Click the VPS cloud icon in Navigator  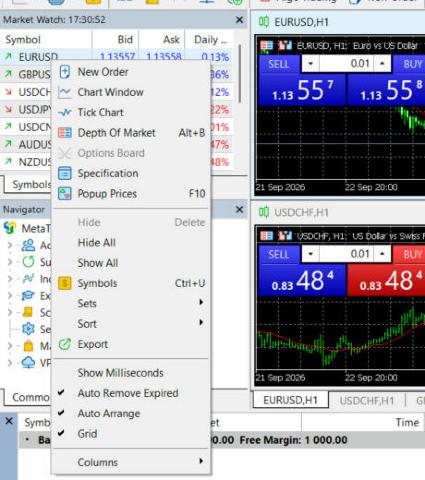point(28,362)
